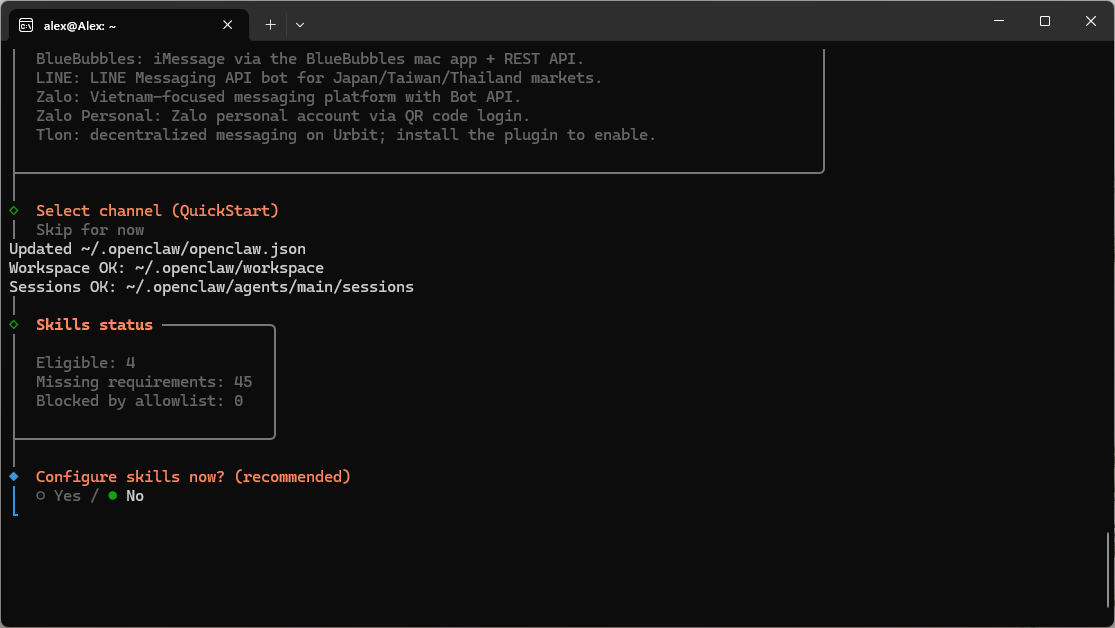Click the Skills status box heading

(94, 325)
